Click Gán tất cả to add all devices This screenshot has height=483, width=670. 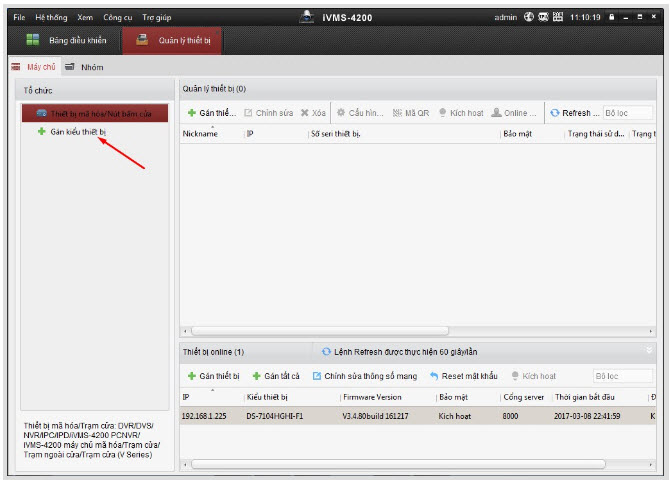tap(275, 376)
